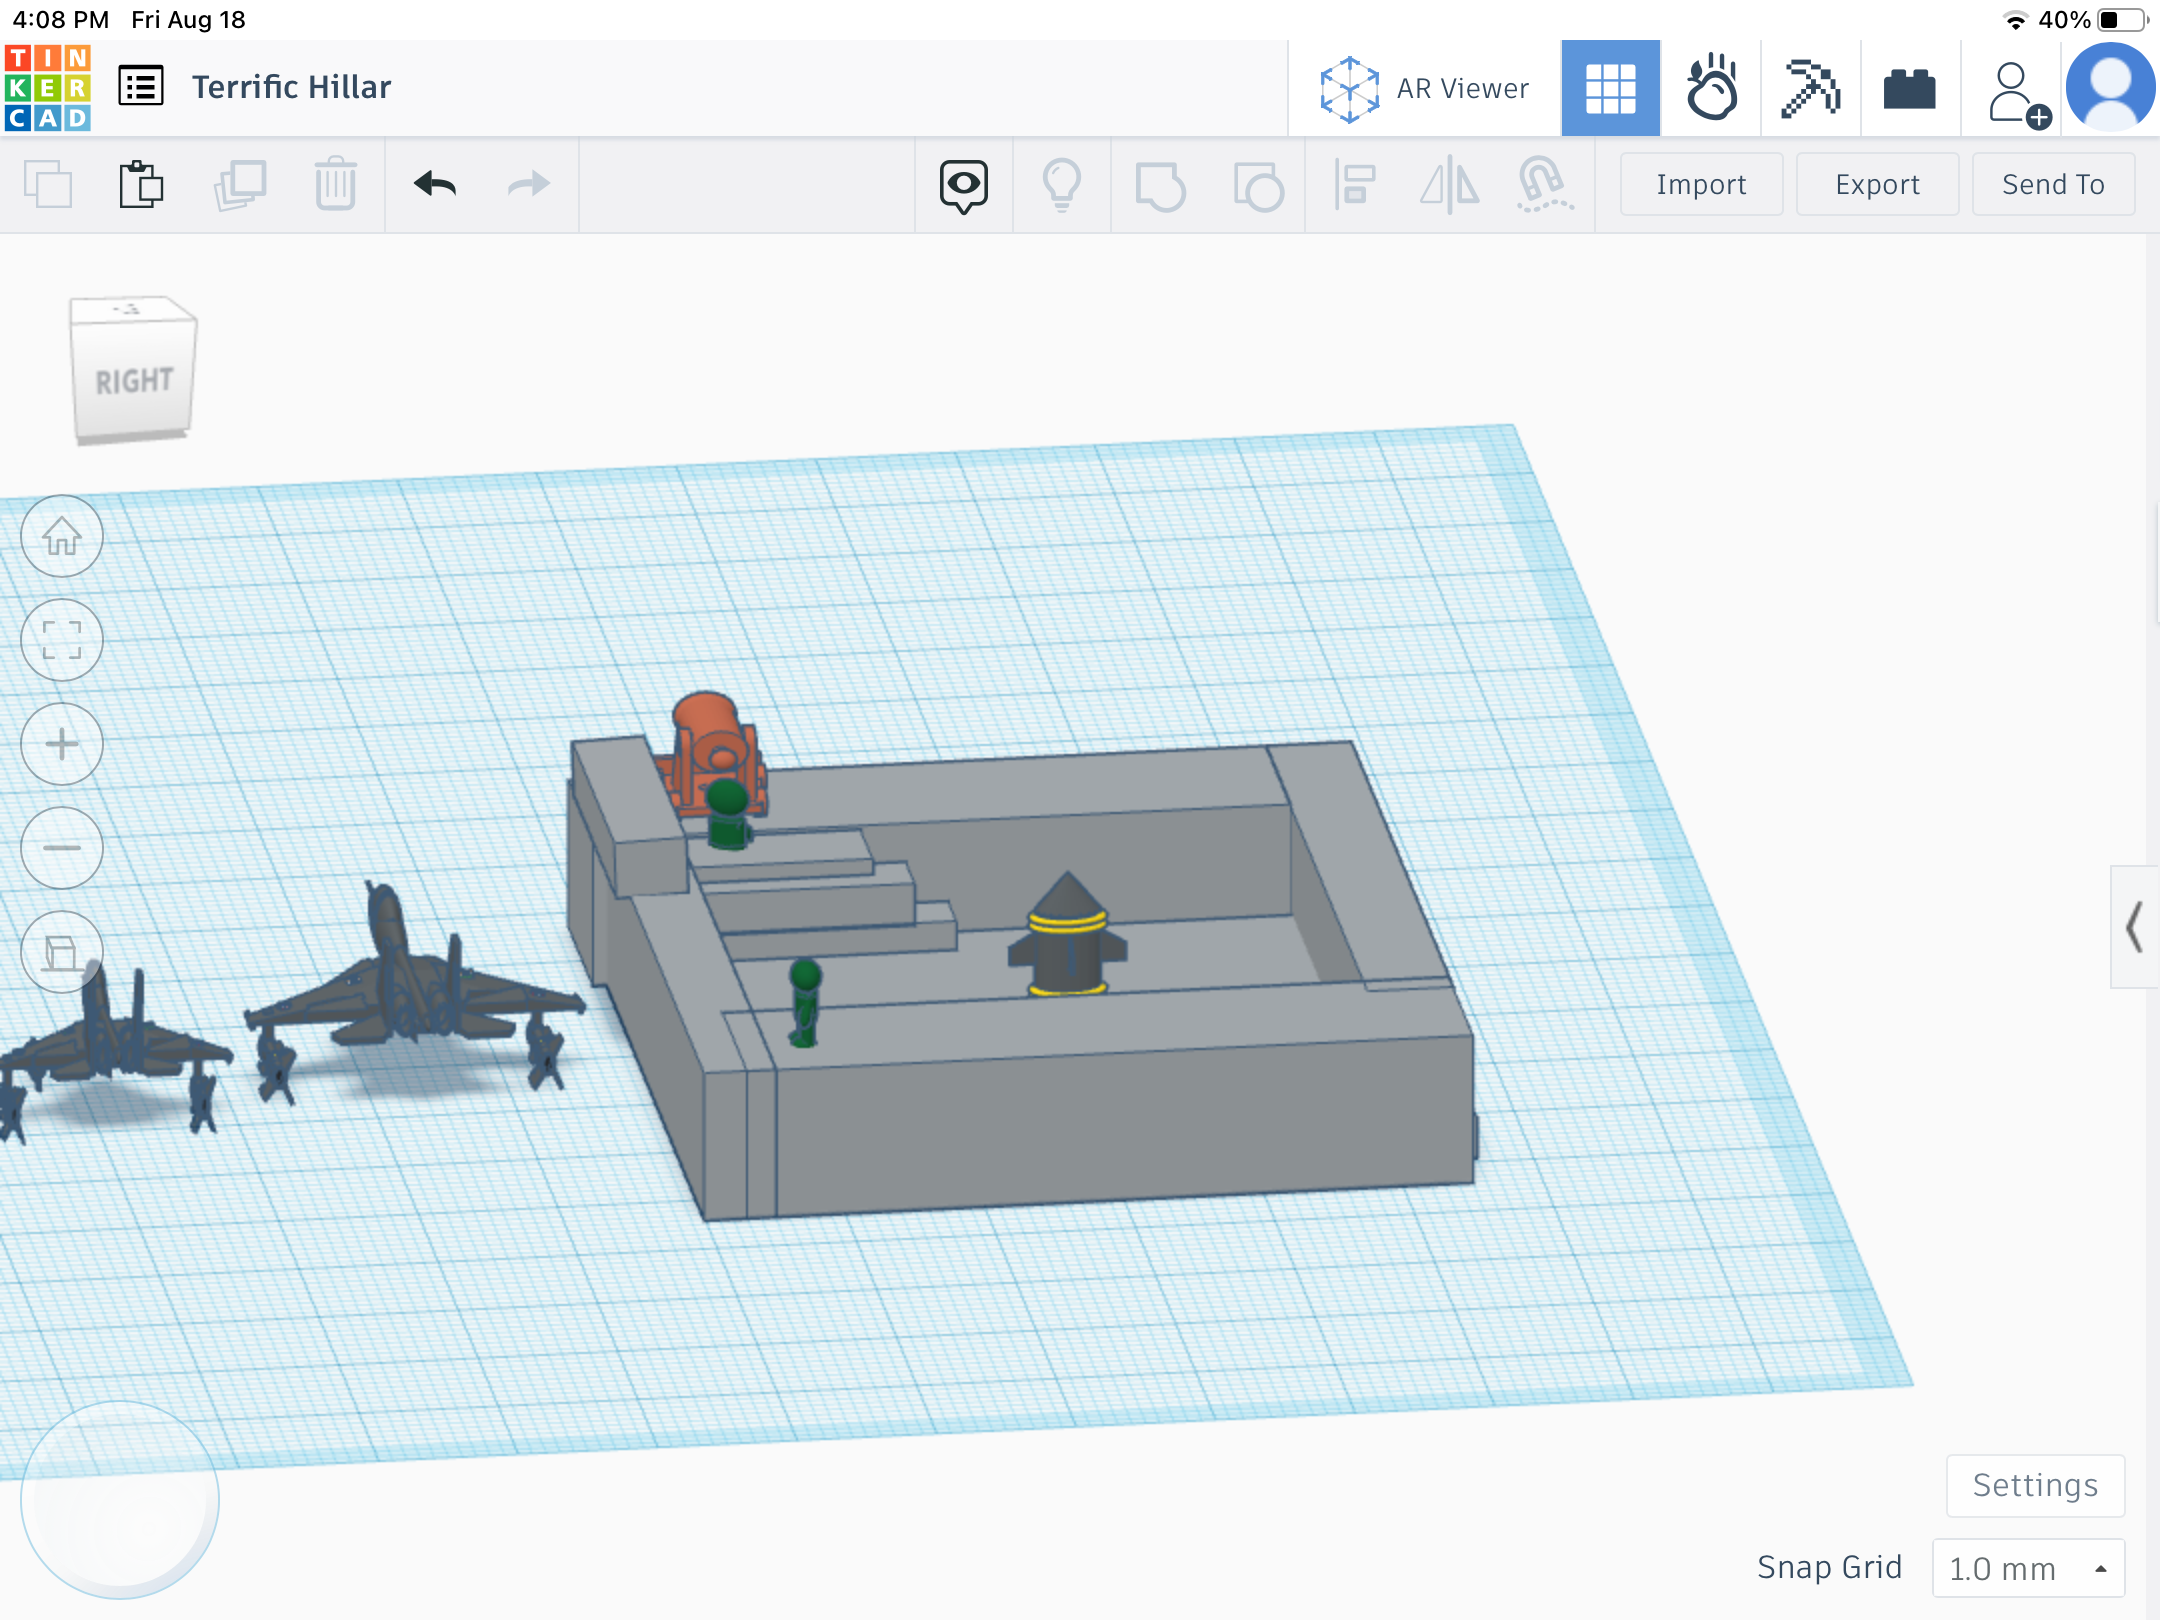Switch to Bricks mode
Image resolution: width=2160 pixels, height=1620 pixels.
coord(1909,90)
